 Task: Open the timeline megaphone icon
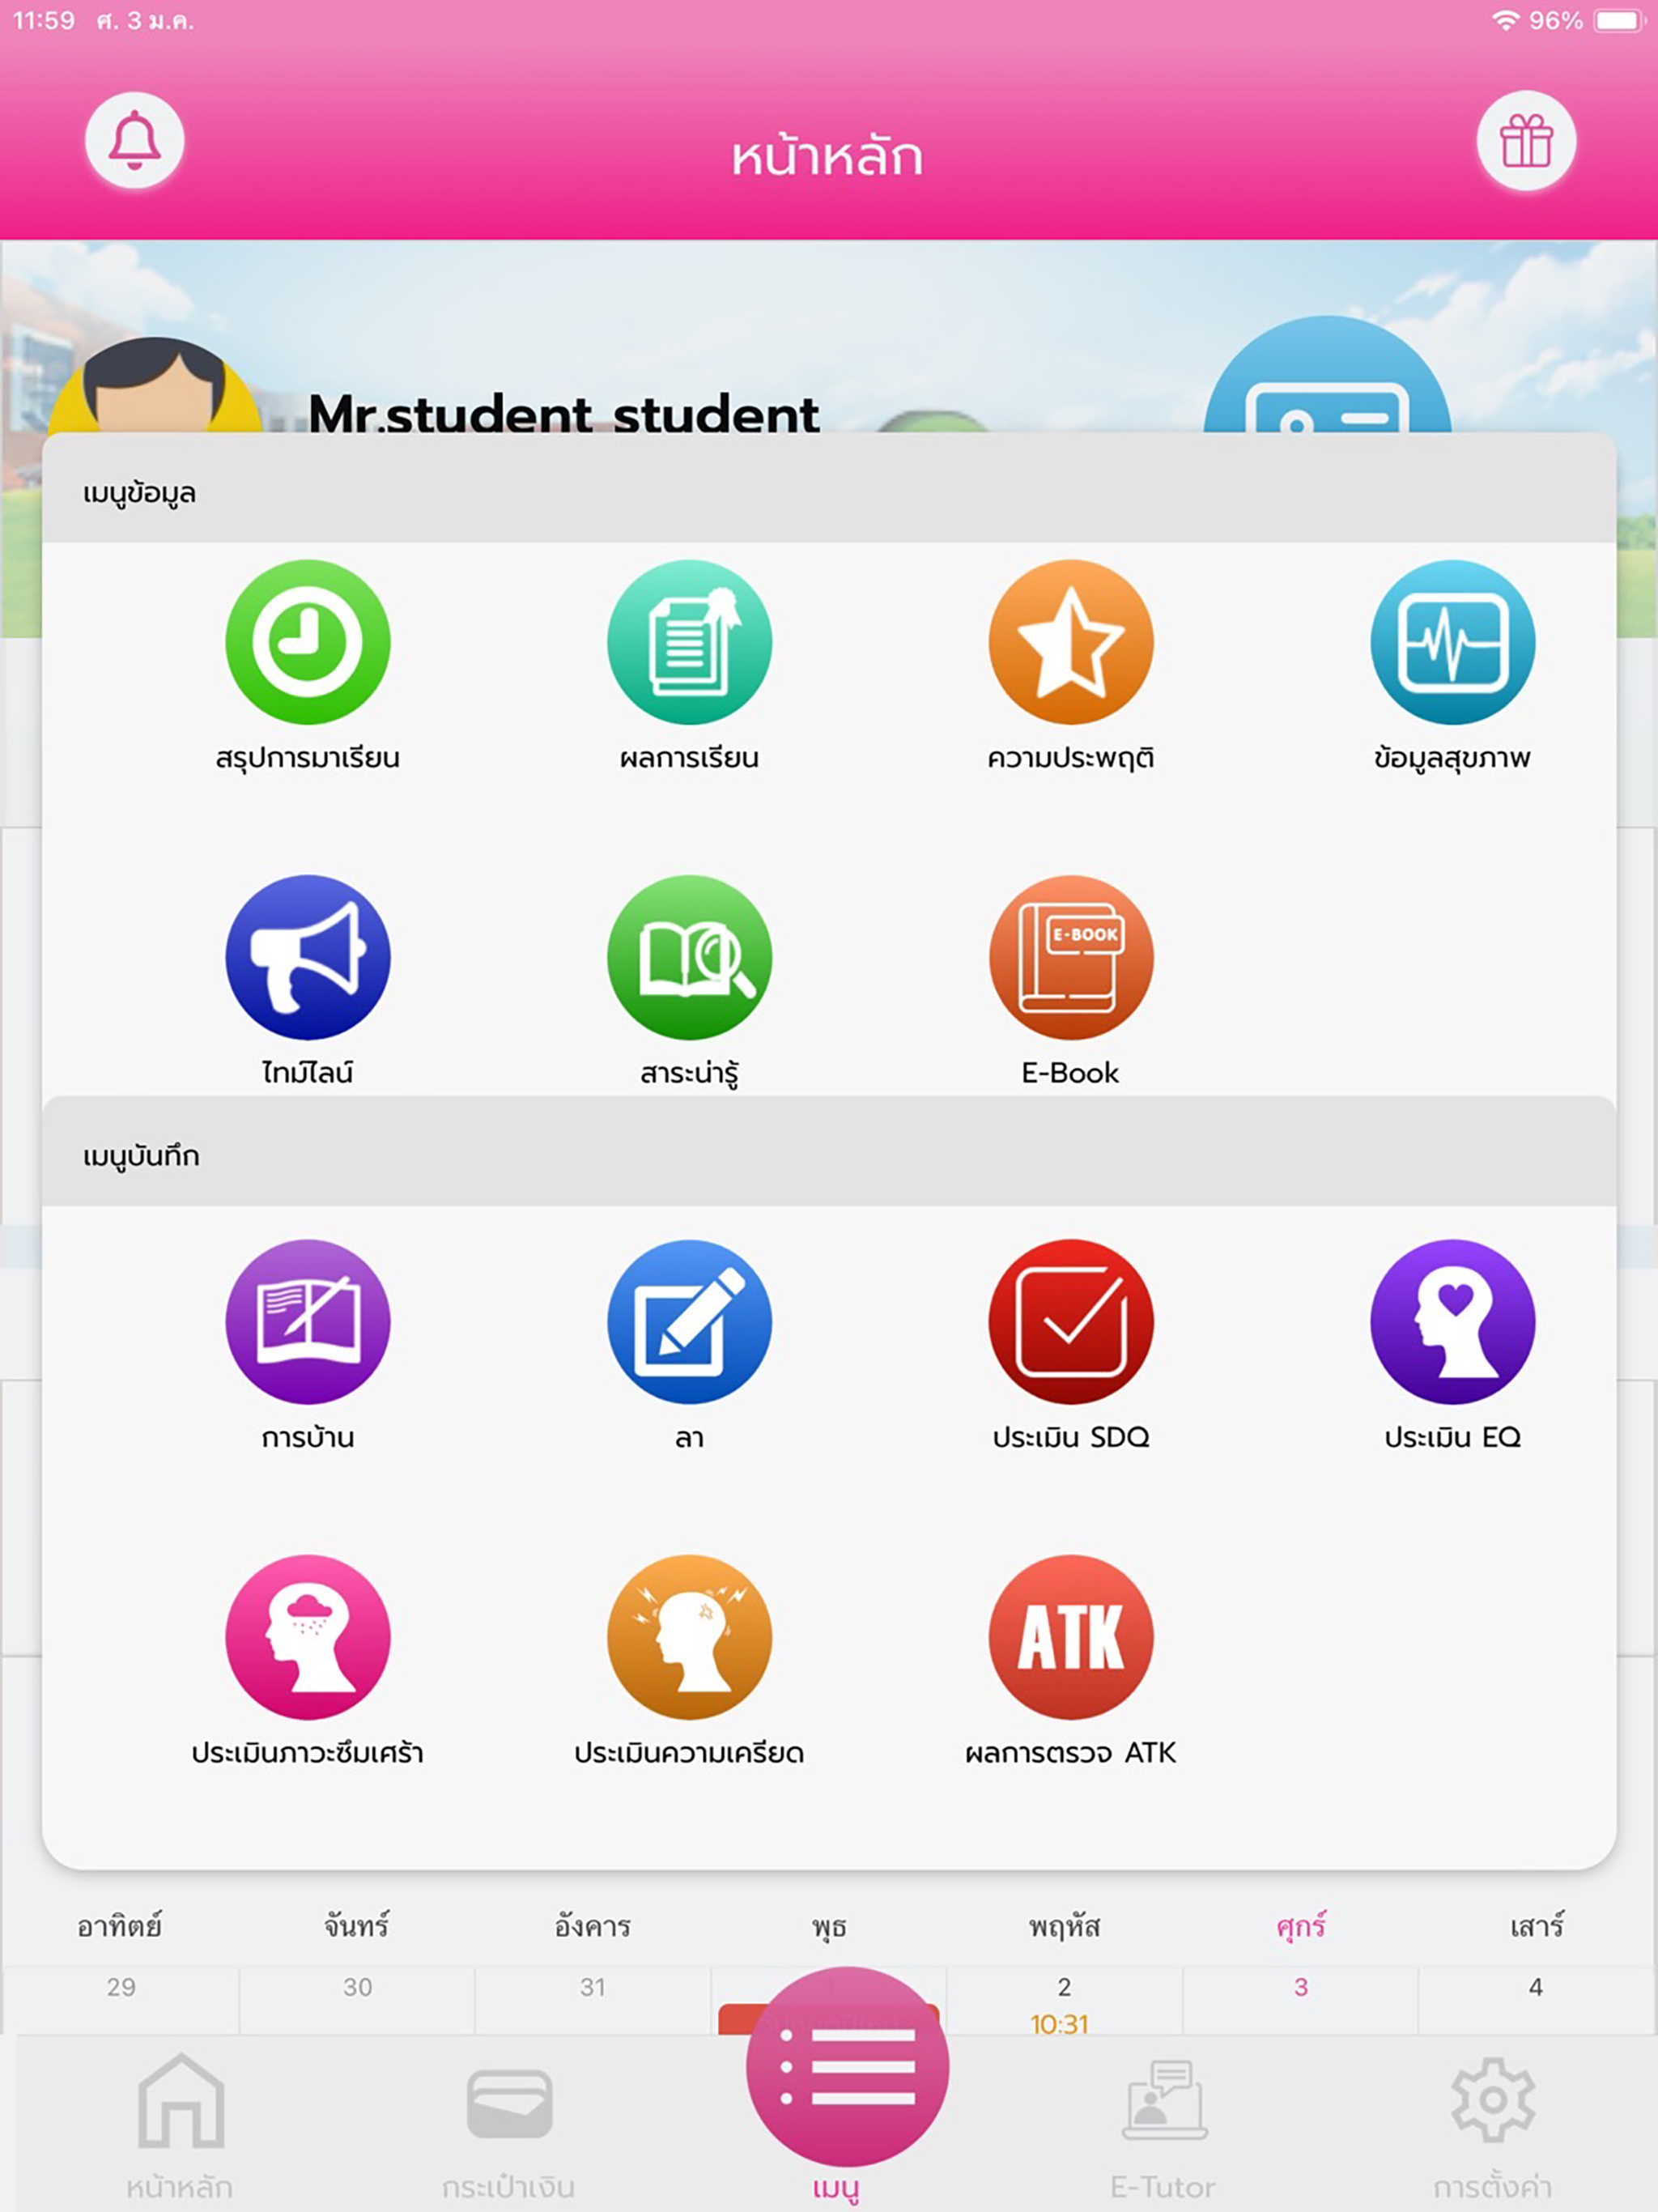click(x=307, y=957)
